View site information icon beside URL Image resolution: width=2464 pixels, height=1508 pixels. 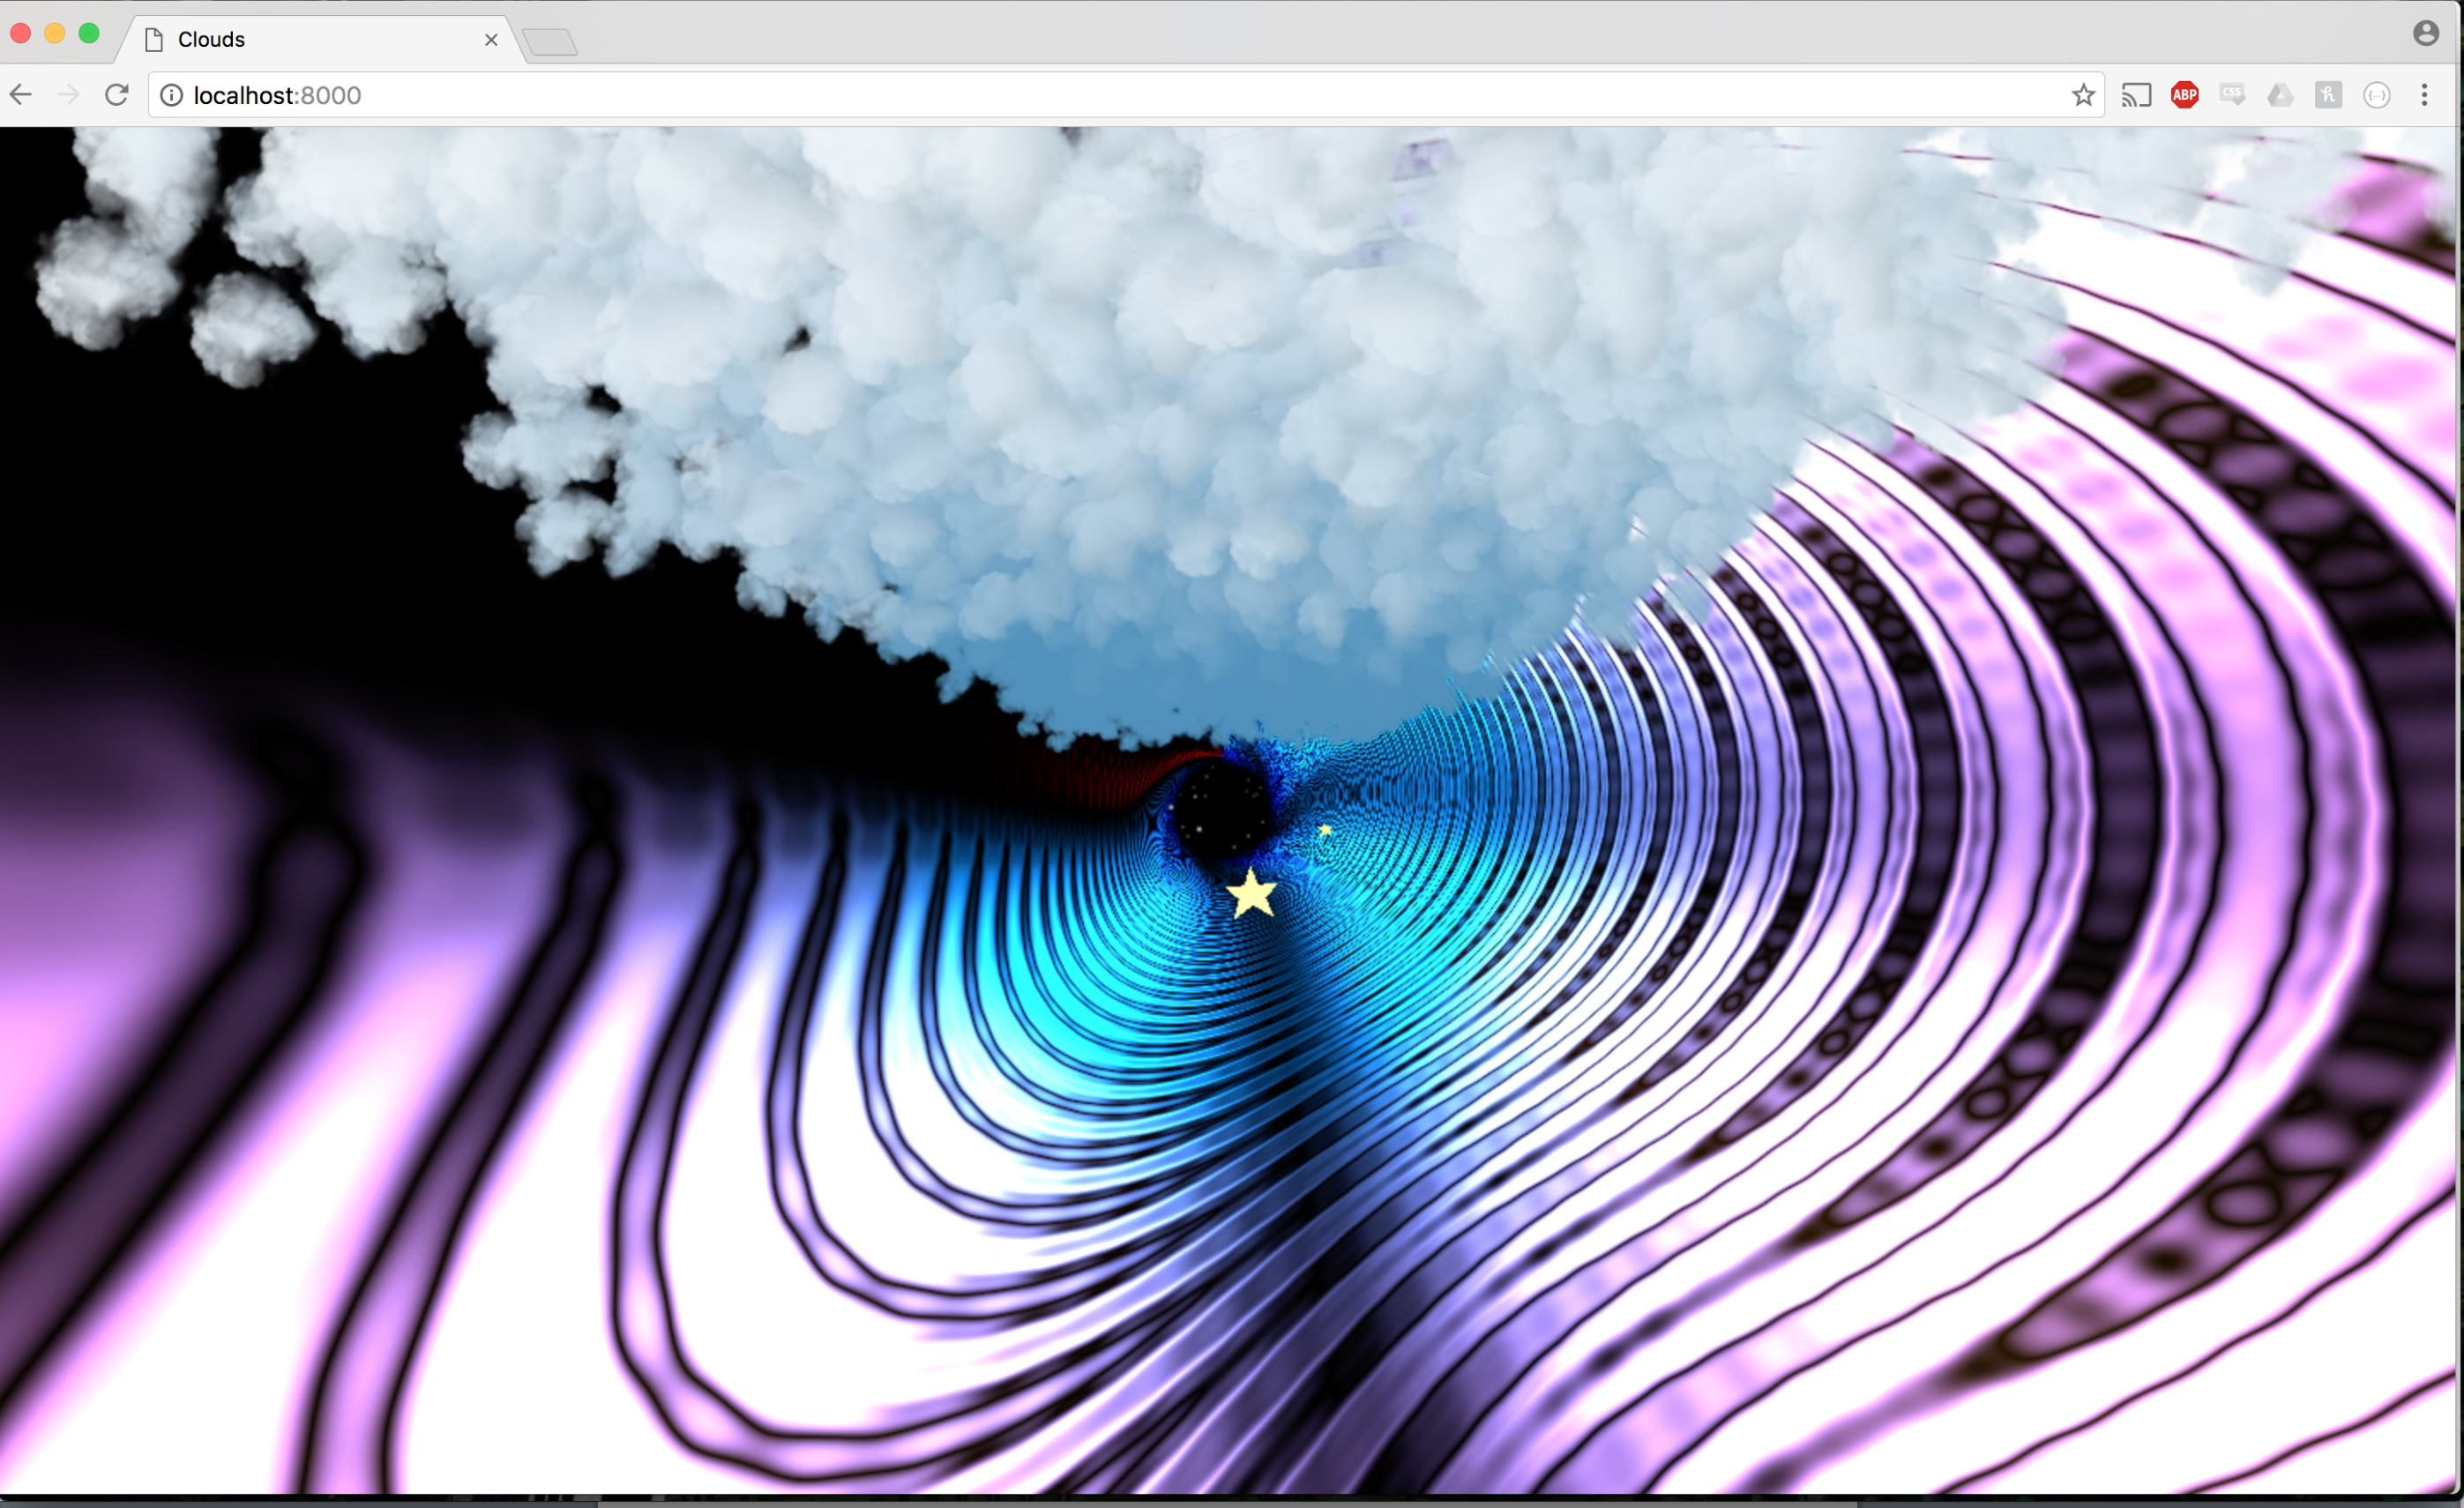pos(172,95)
